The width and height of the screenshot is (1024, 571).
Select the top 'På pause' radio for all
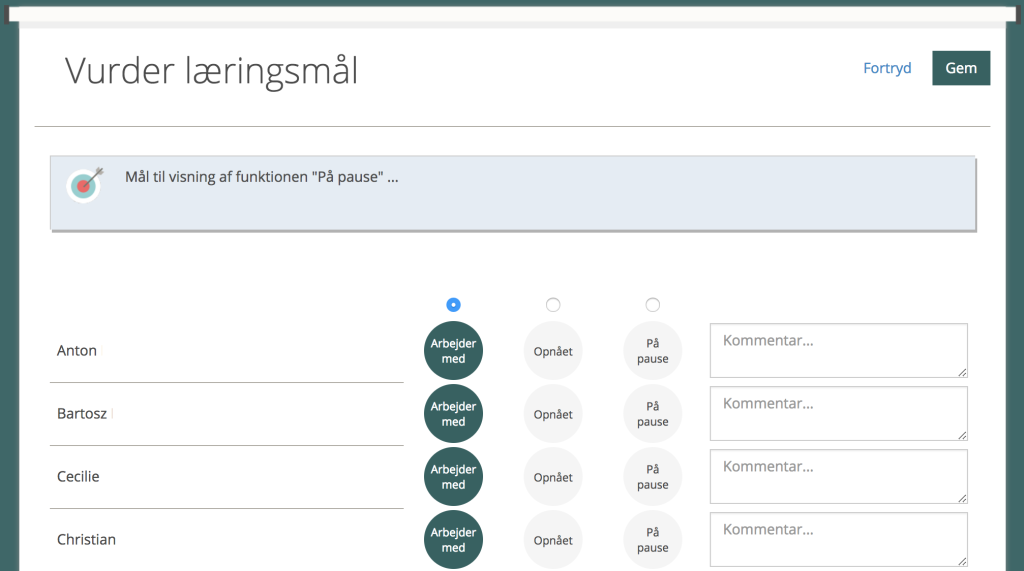[x=653, y=305]
